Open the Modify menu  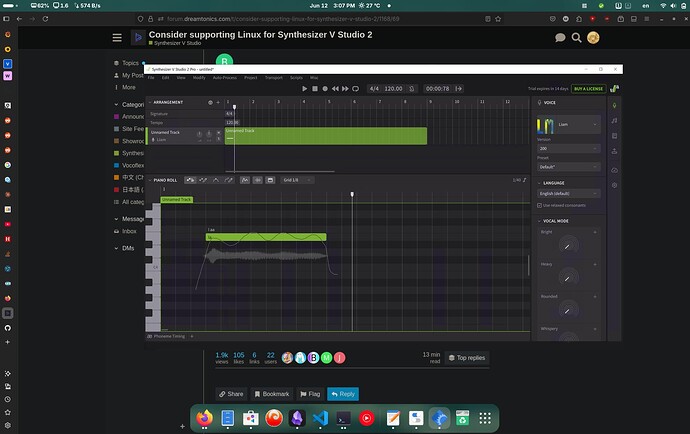[199, 77]
